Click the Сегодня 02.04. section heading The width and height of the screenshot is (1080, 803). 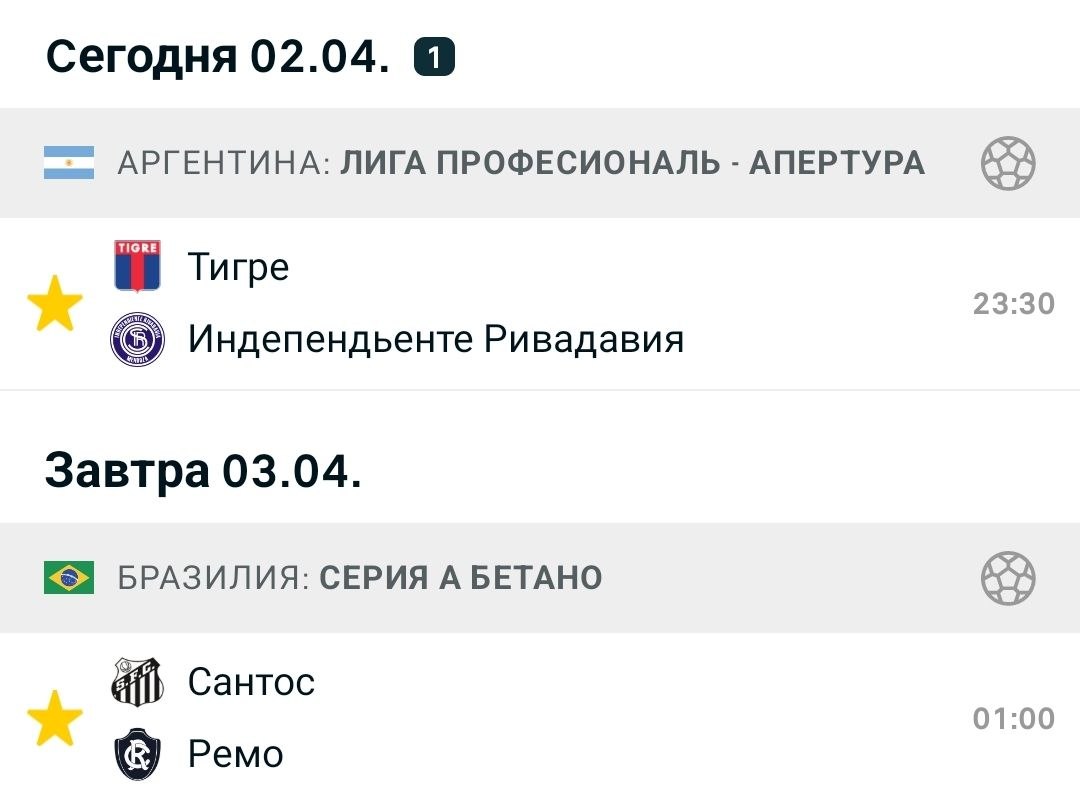pos(218,56)
